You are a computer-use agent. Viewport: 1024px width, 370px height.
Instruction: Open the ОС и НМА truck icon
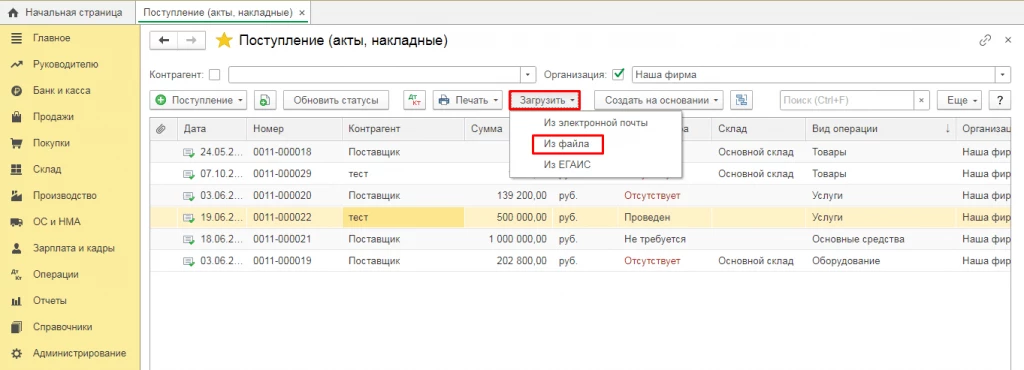tap(17, 222)
